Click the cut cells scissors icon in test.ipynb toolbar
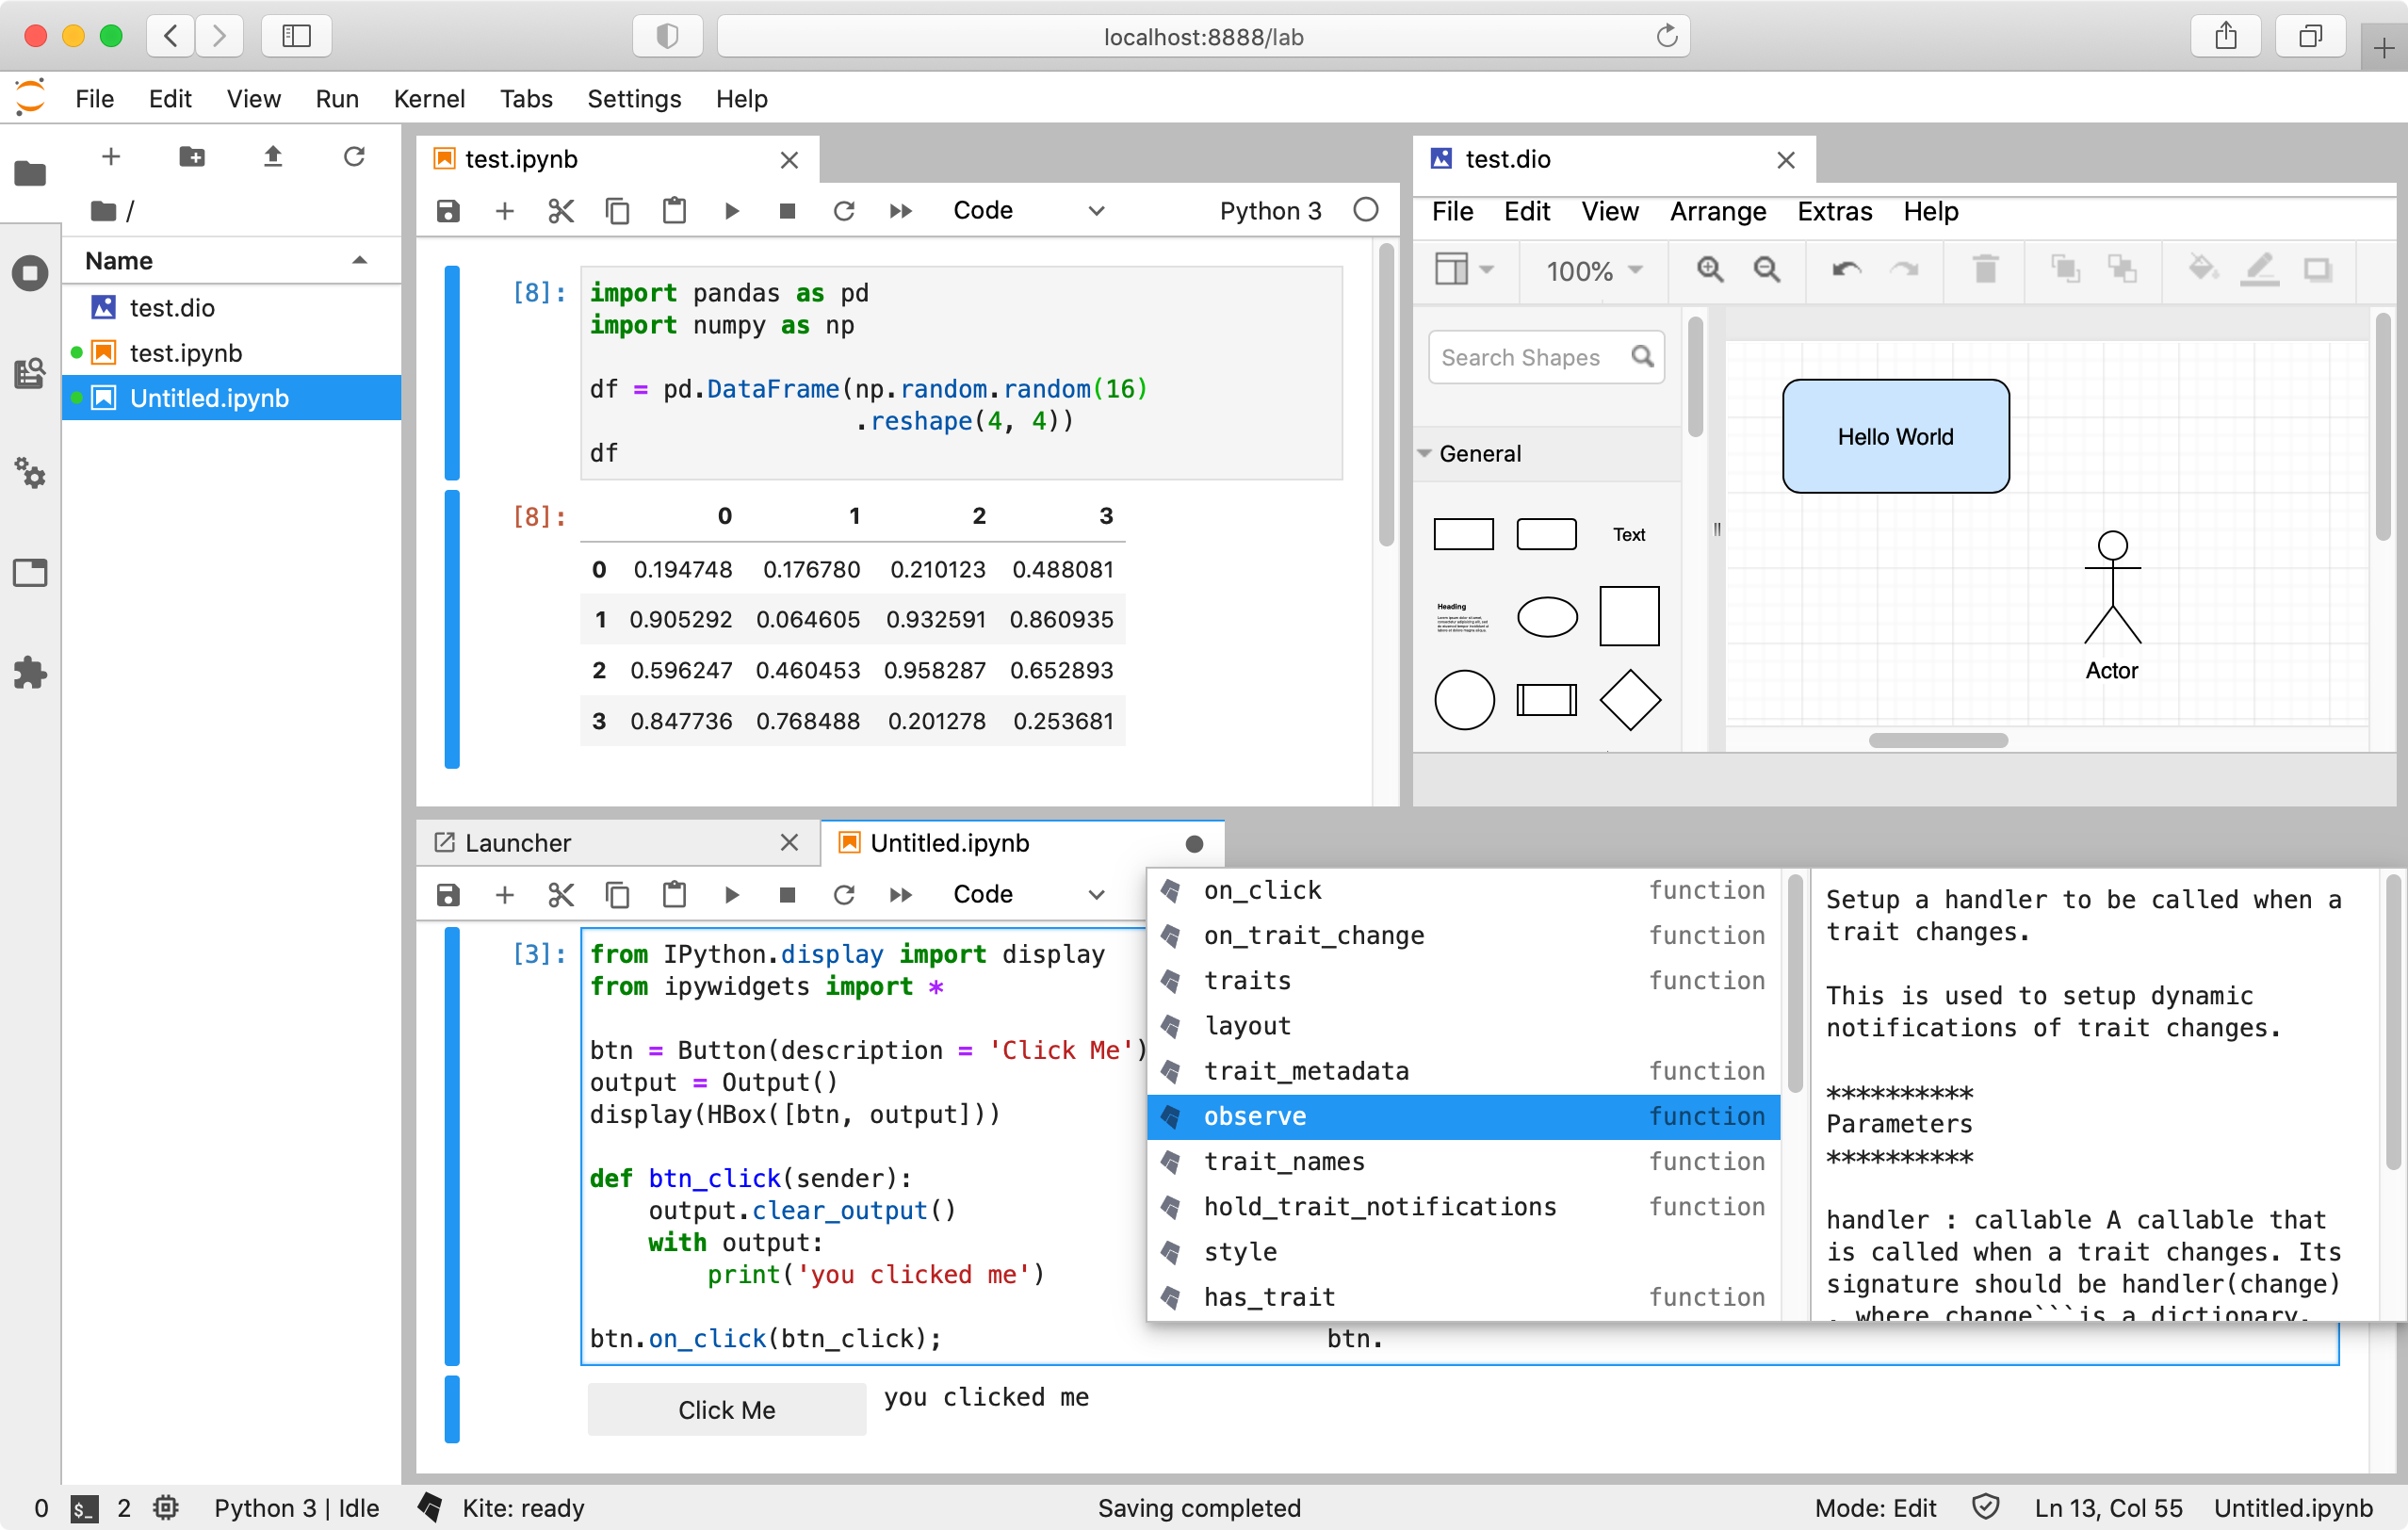 561,211
